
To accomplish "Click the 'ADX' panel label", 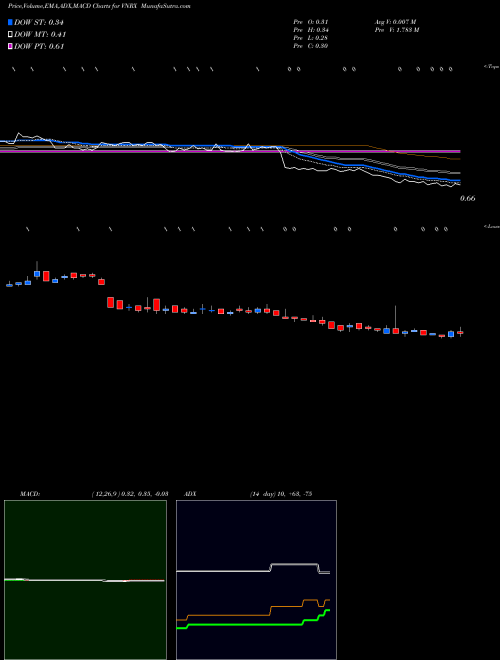I will pos(190,494).
